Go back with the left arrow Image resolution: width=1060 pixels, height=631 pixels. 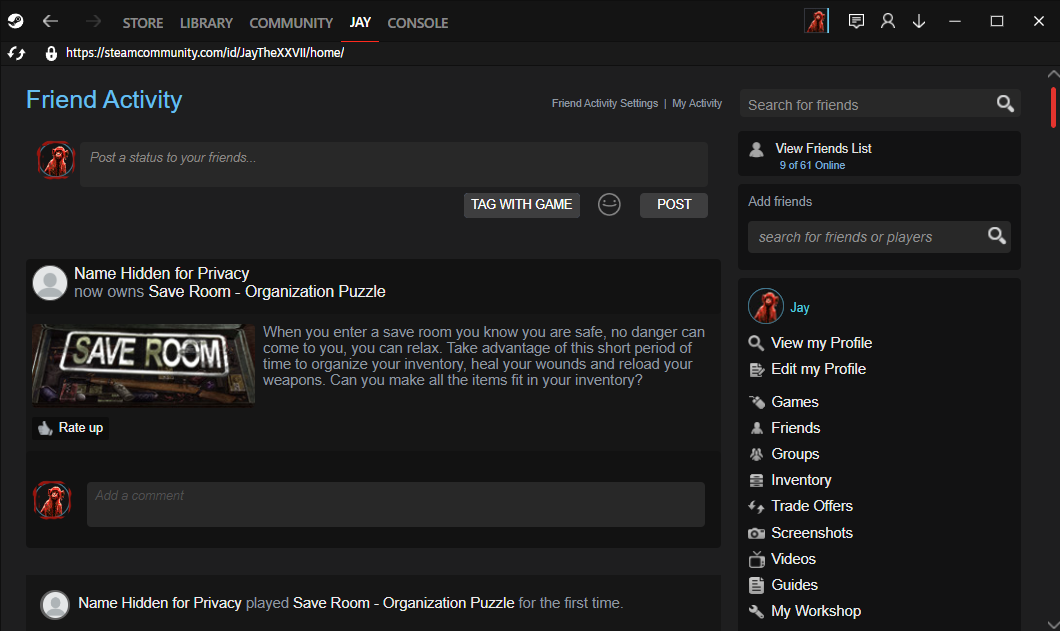pyautogui.click(x=50, y=22)
